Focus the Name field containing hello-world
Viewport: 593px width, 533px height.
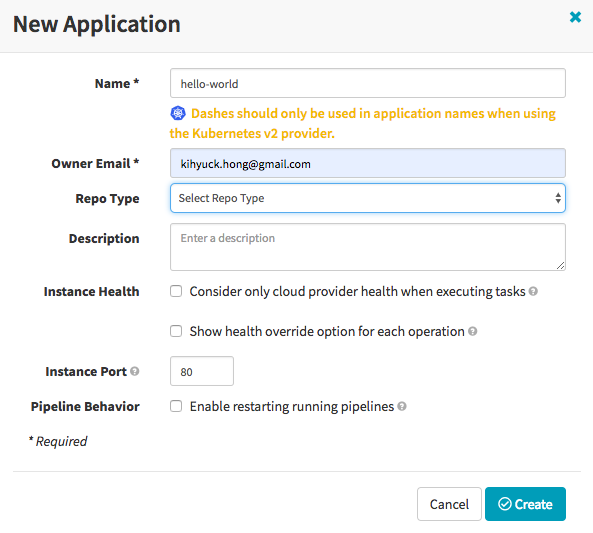[x=368, y=83]
